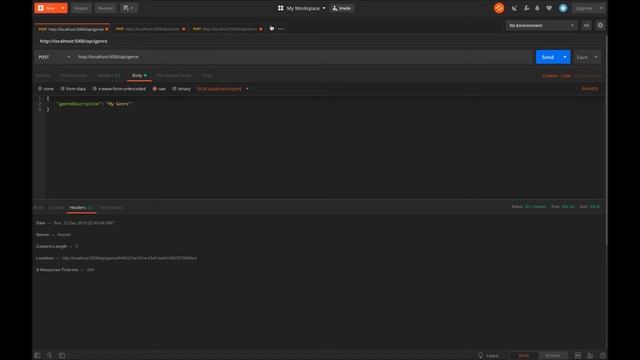This screenshot has width=640, height=360.
Task: Click the Beautify link
Action: pos(590,89)
